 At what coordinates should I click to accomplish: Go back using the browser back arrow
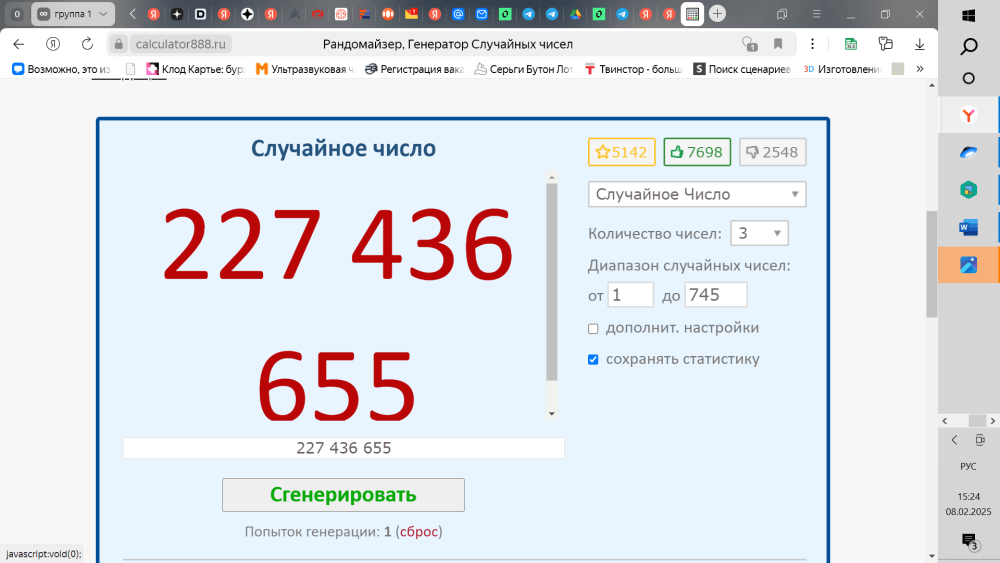(x=18, y=44)
